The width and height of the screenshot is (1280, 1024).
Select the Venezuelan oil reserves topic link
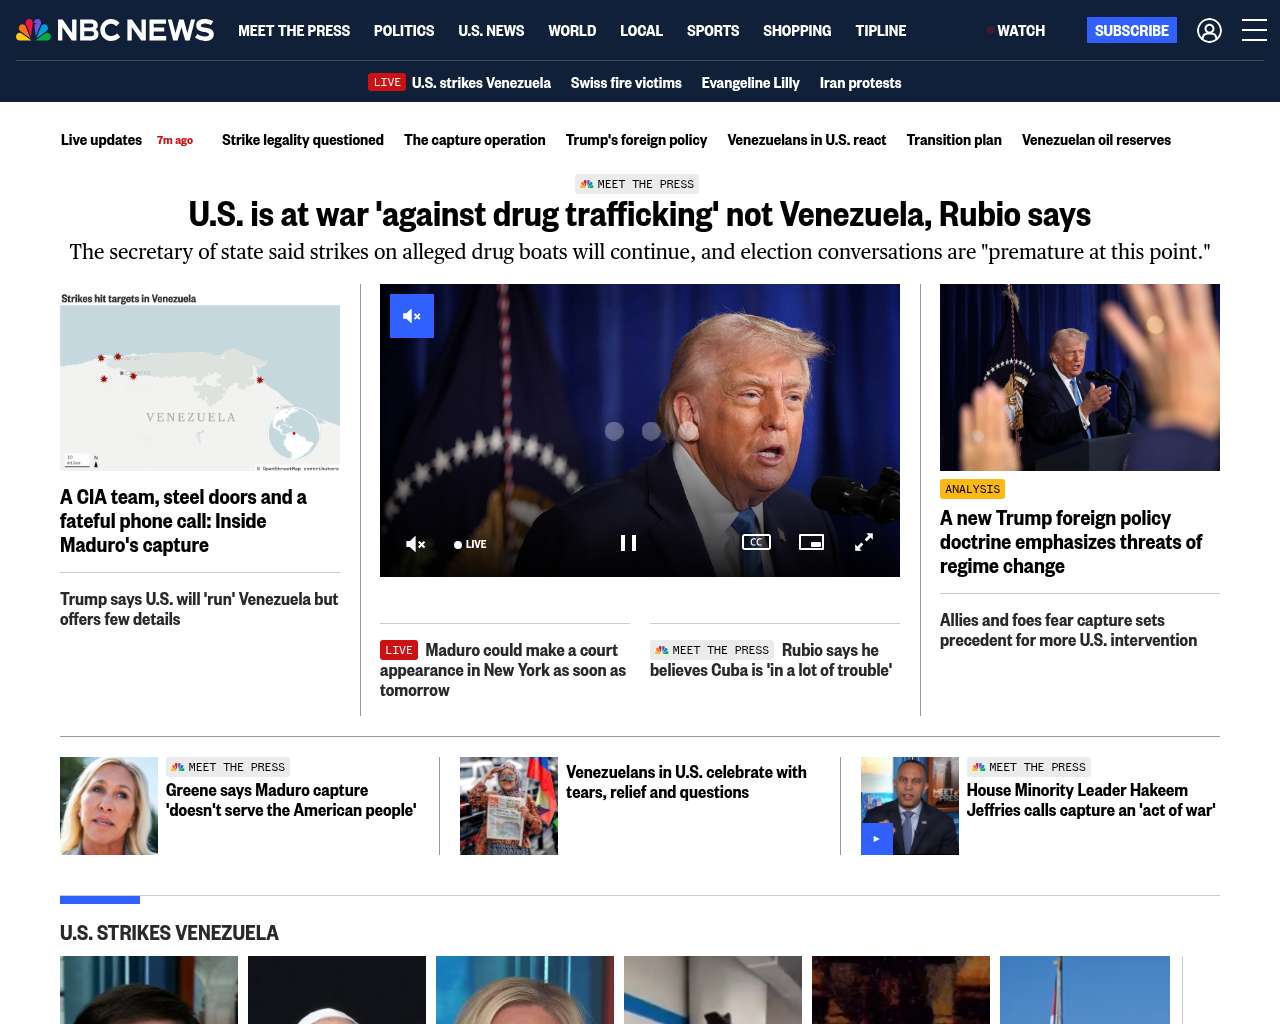click(x=1096, y=140)
